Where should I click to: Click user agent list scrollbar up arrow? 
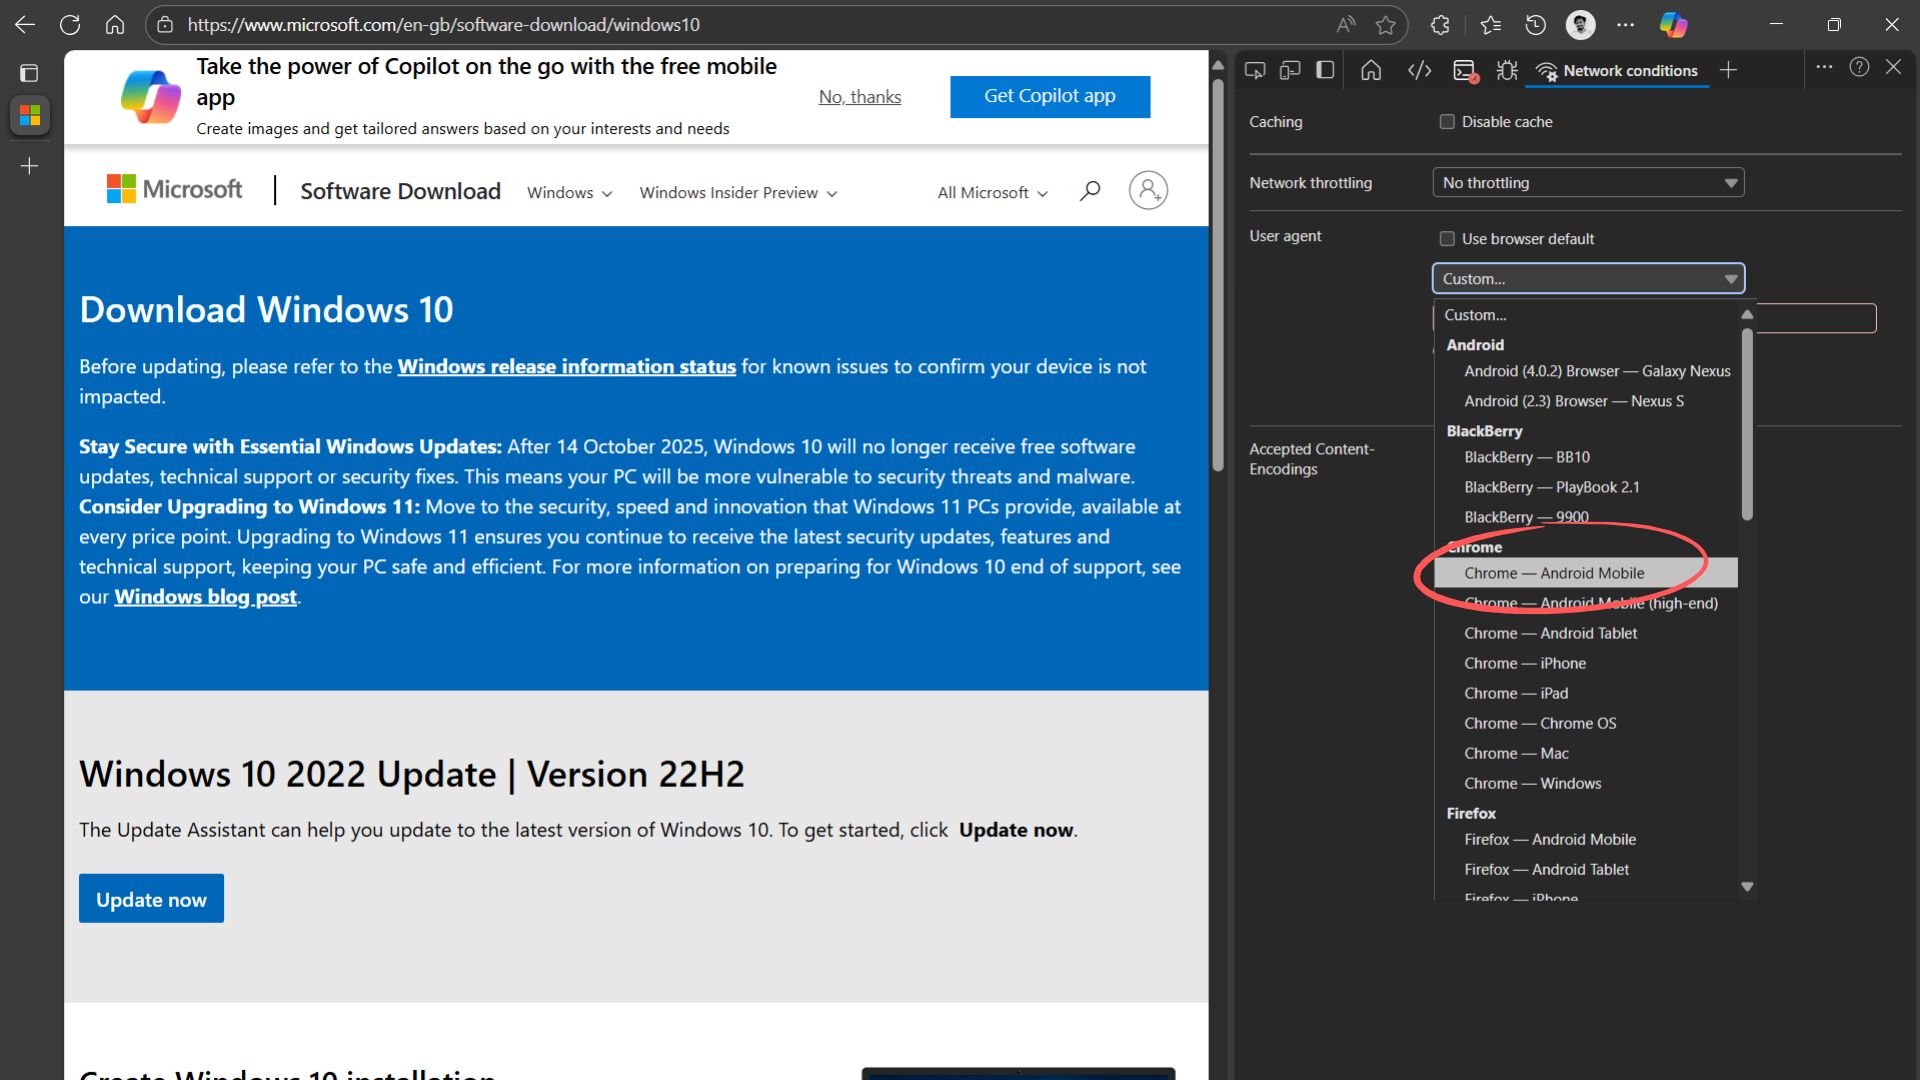[x=1747, y=315]
